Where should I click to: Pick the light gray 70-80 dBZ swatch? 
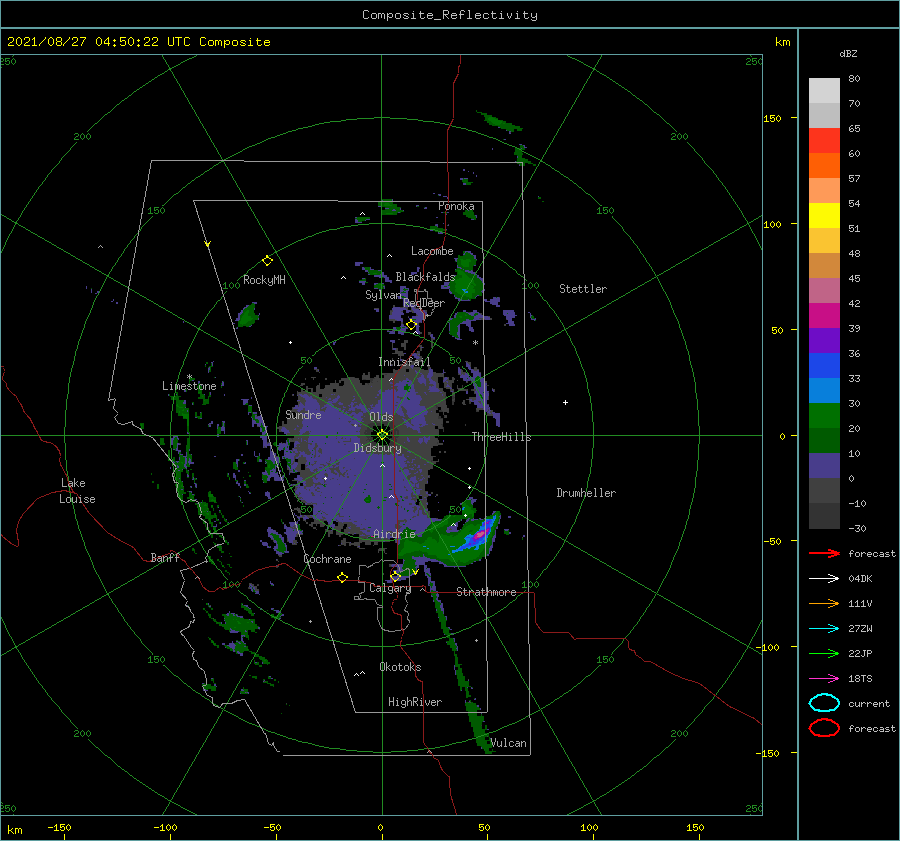pos(824,91)
